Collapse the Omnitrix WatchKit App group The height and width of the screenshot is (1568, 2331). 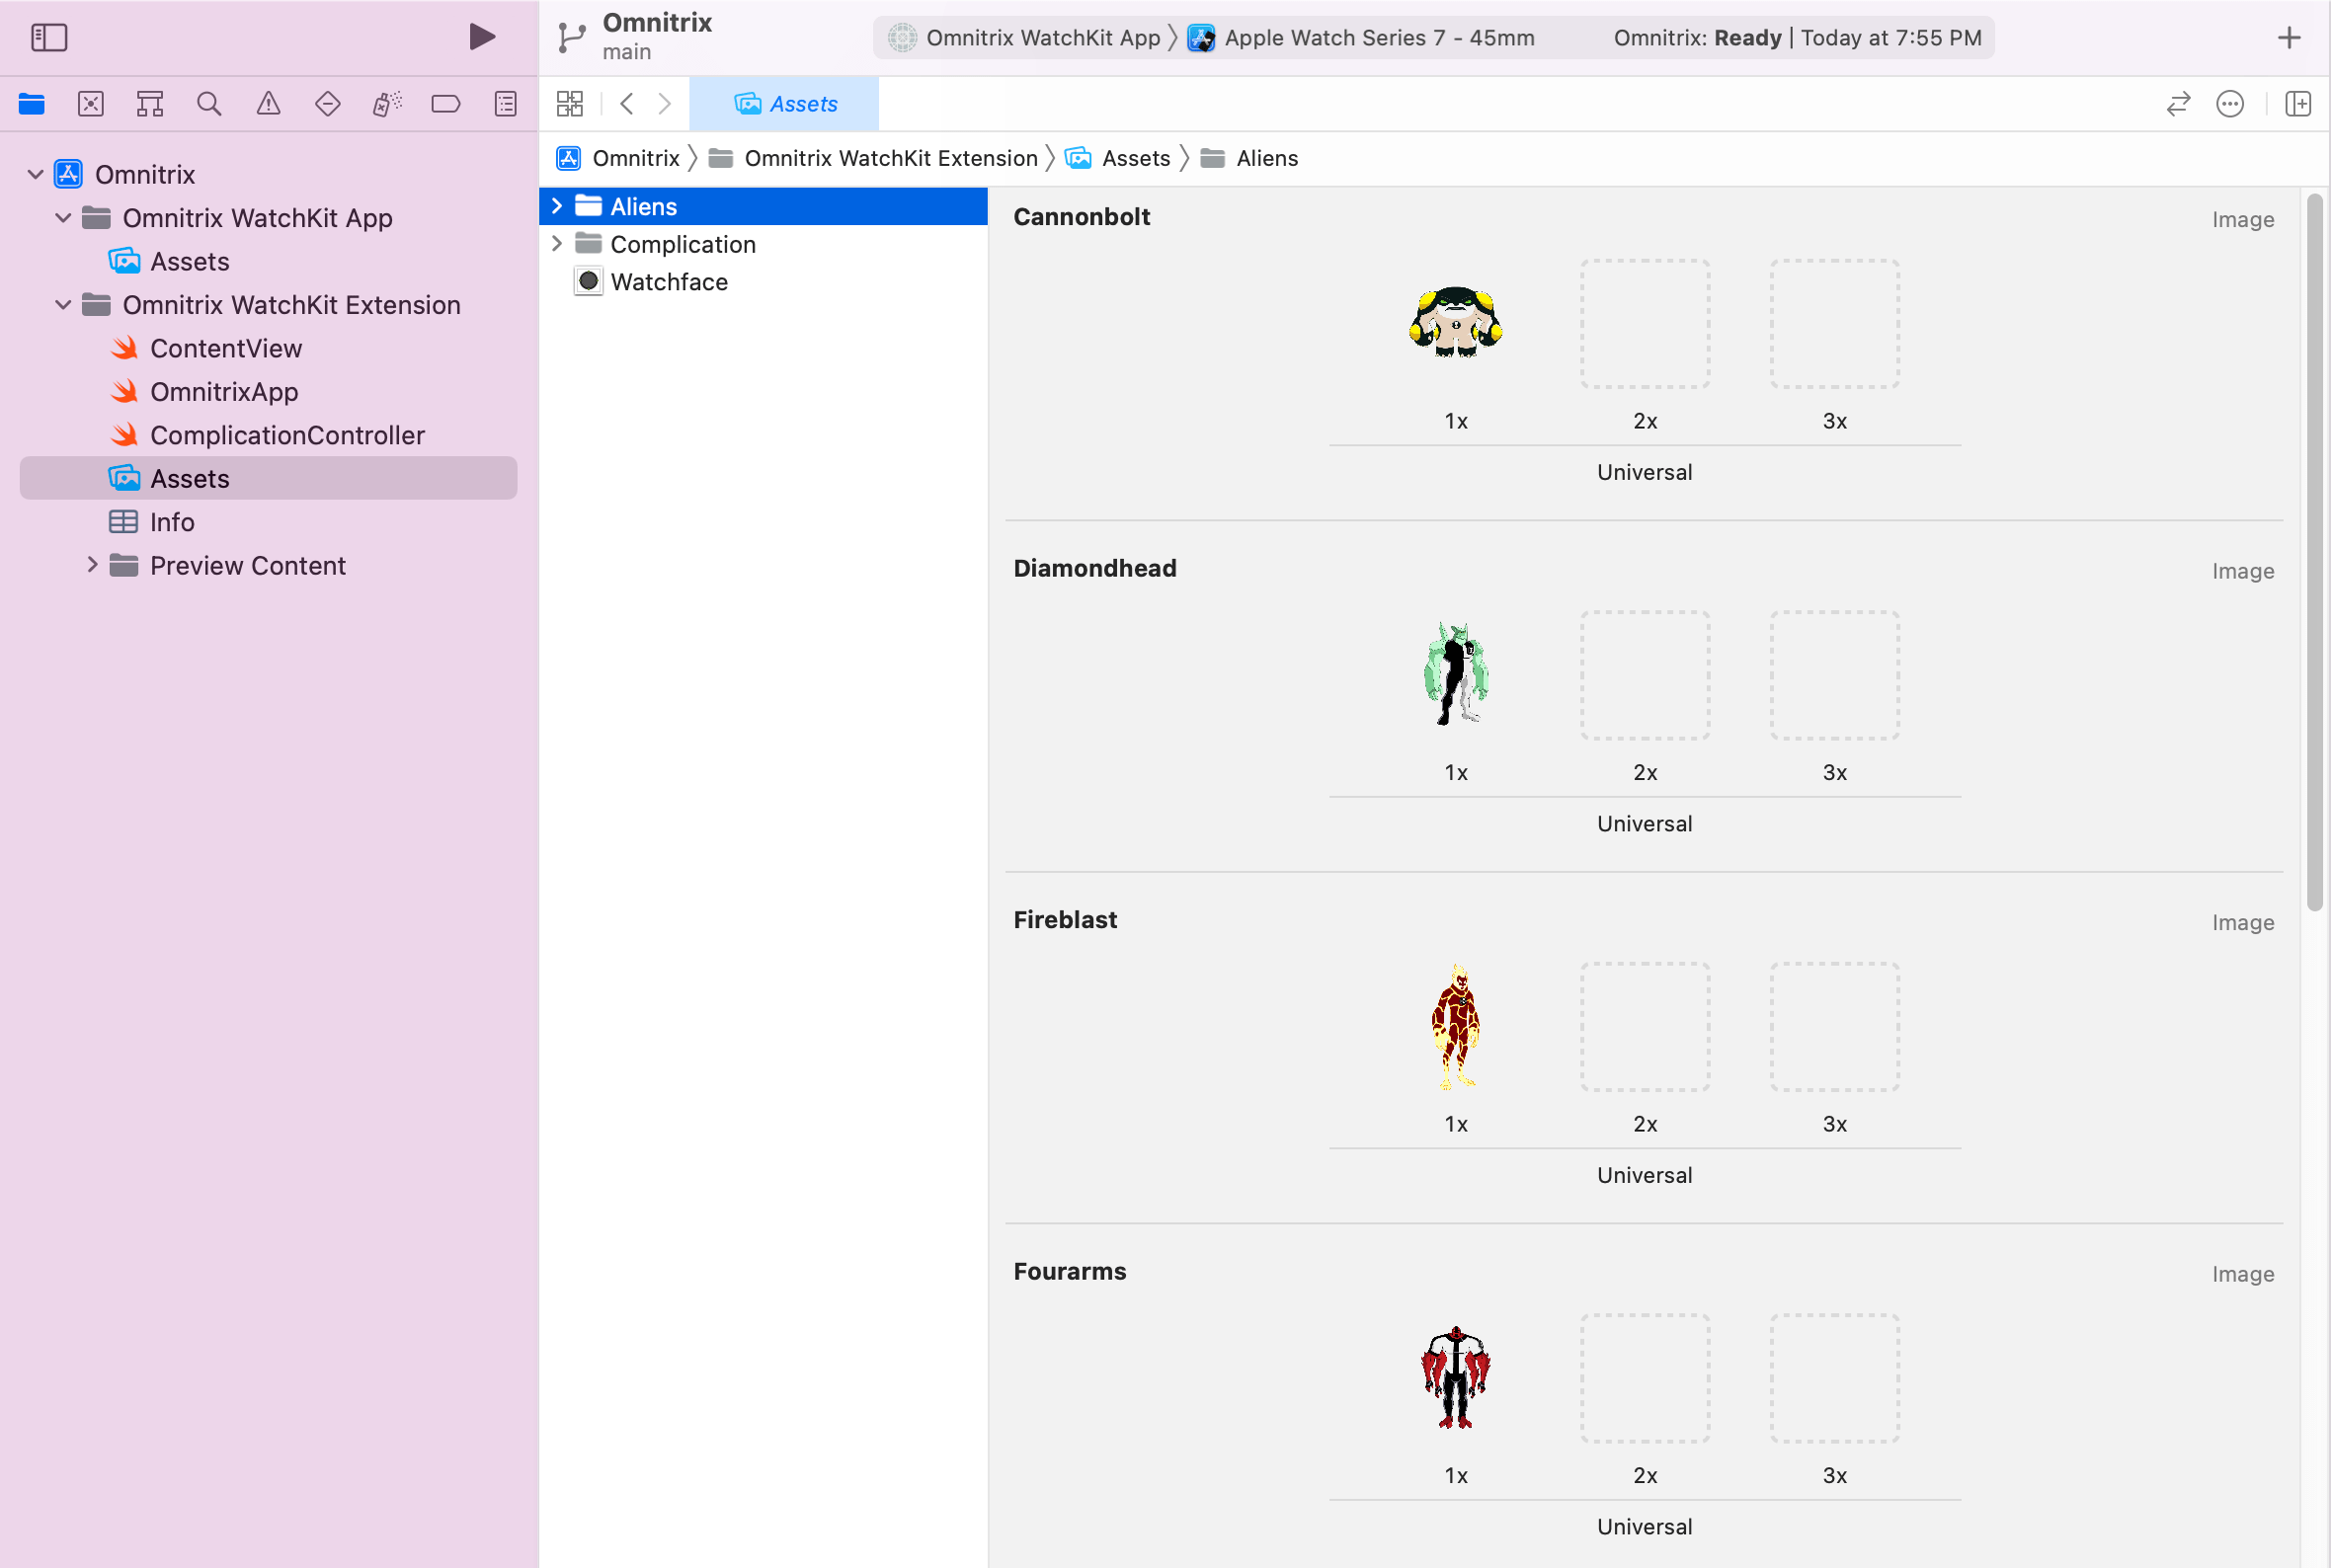63,218
